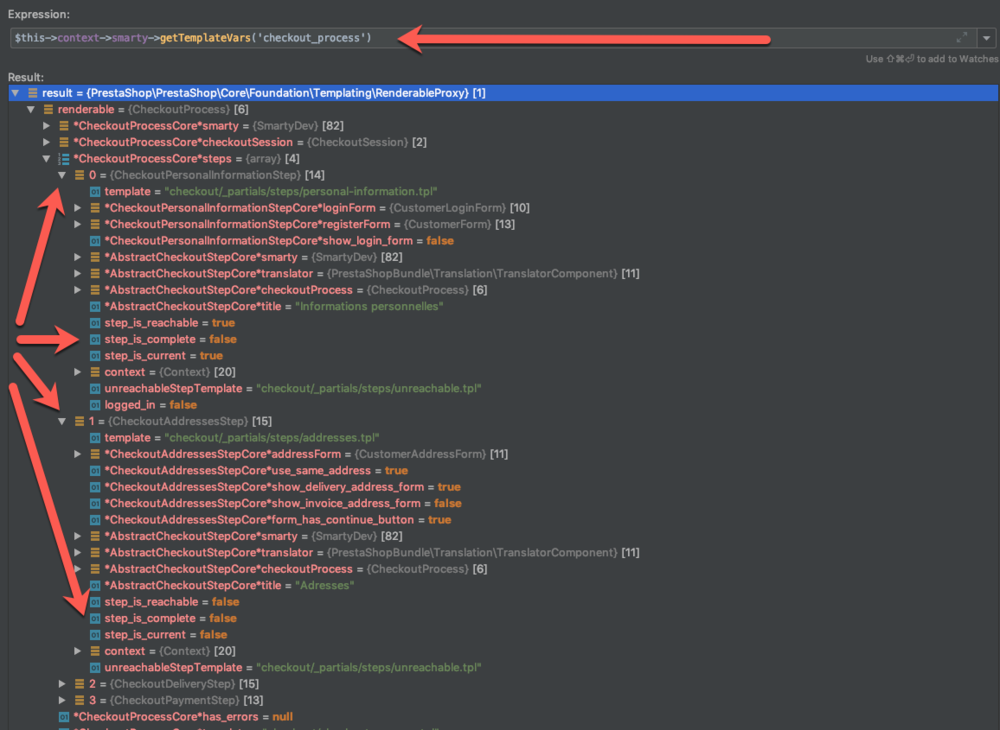Click the primitive icon next to the template field

click(94, 191)
